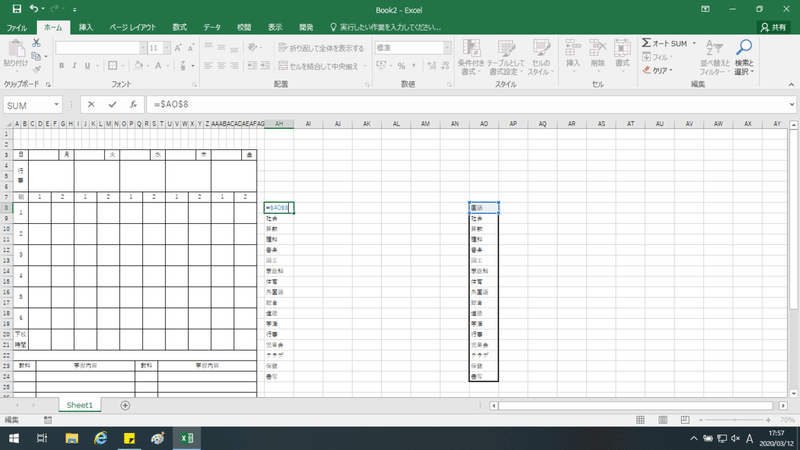The width and height of the screenshot is (800, 450).
Task: Toggle right text alignment
Action: 234,65
